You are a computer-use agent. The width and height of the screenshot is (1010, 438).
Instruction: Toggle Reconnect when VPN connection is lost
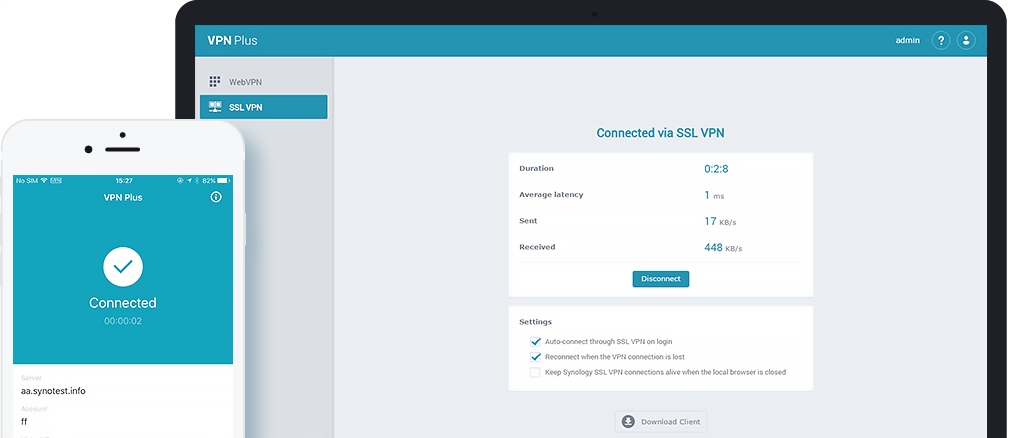coord(535,357)
